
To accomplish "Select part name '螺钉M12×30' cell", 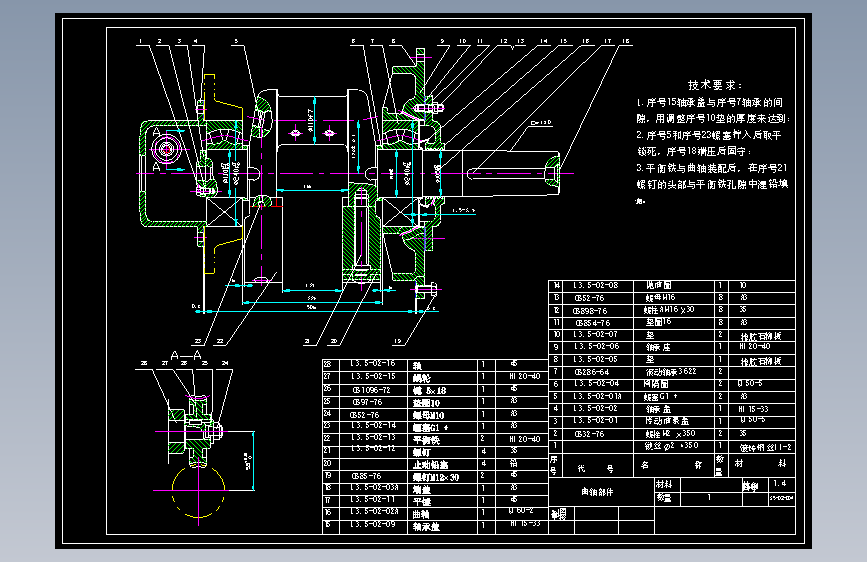I will click(436, 477).
